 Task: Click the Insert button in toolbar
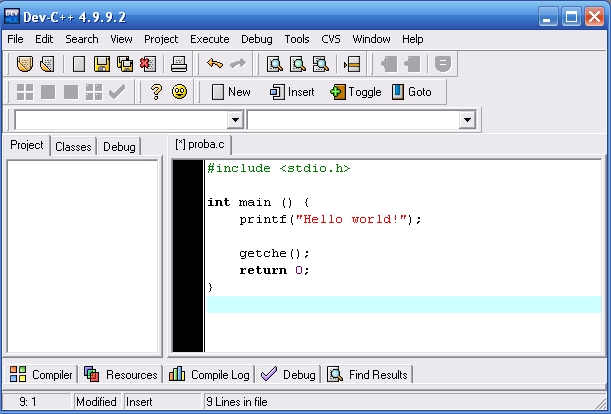point(292,92)
